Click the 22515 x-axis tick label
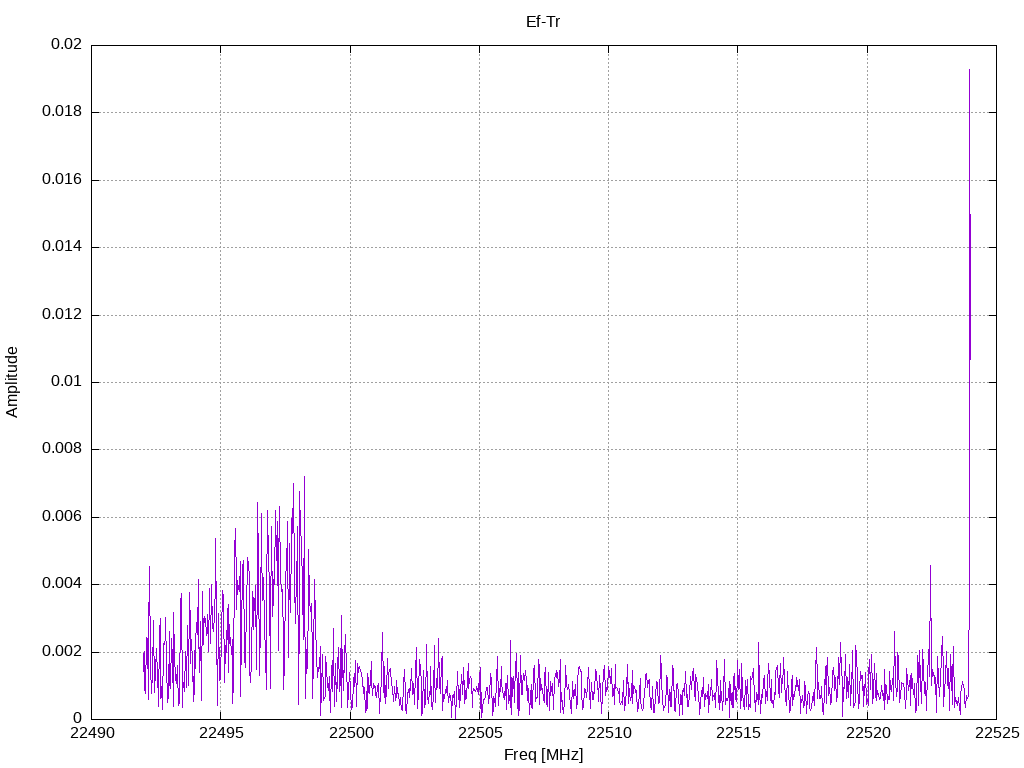The width and height of the screenshot is (1024, 768). click(737, 734)
